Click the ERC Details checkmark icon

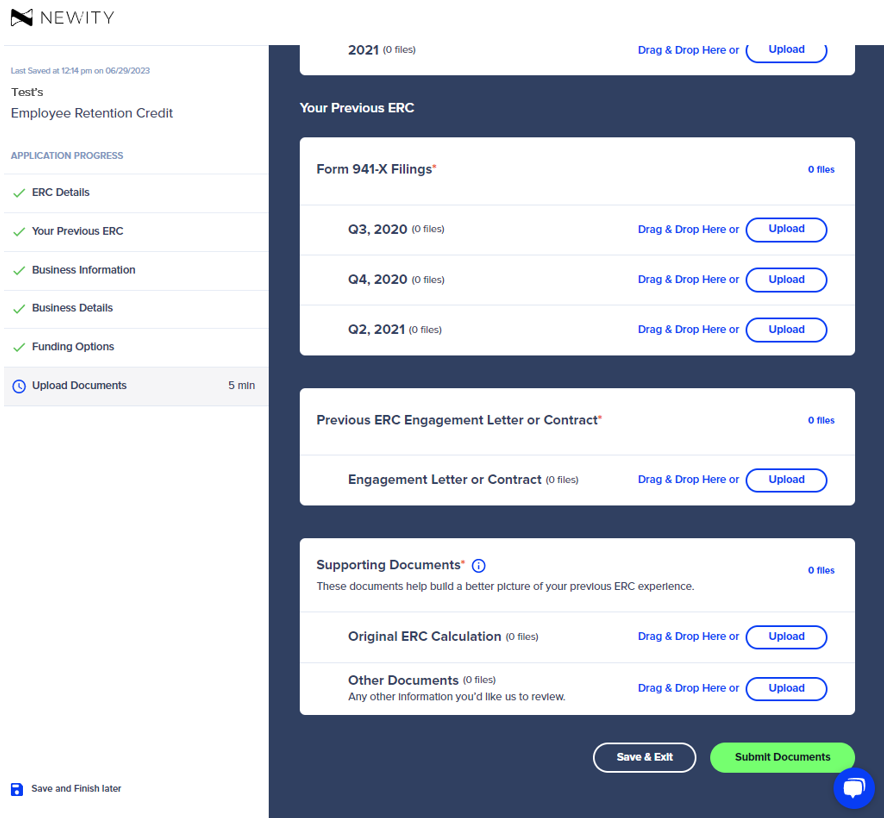[19, 193]
